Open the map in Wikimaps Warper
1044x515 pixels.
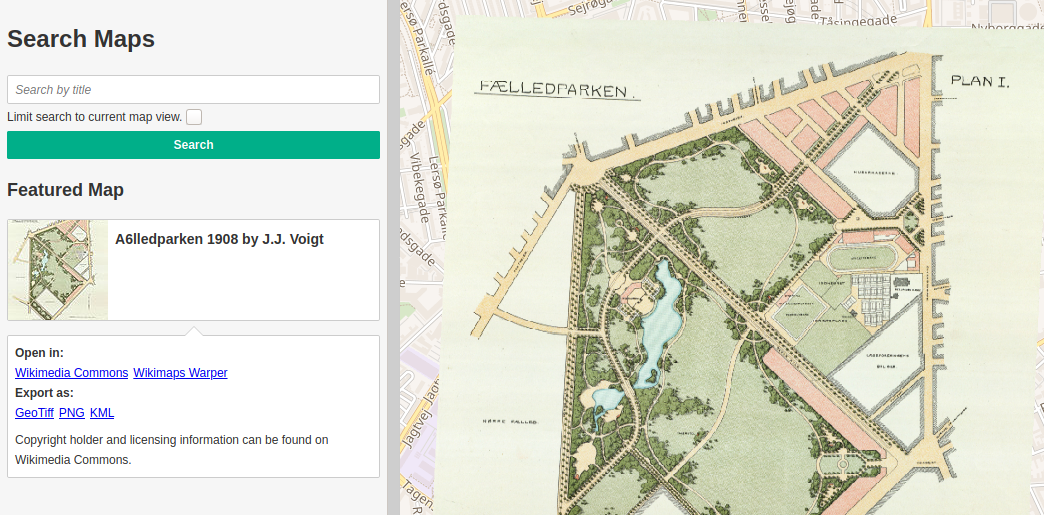click(x=180, y=373)
